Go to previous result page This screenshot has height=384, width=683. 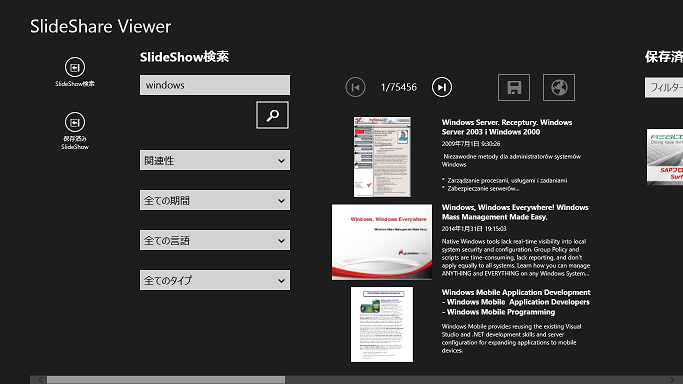(355, 87)
